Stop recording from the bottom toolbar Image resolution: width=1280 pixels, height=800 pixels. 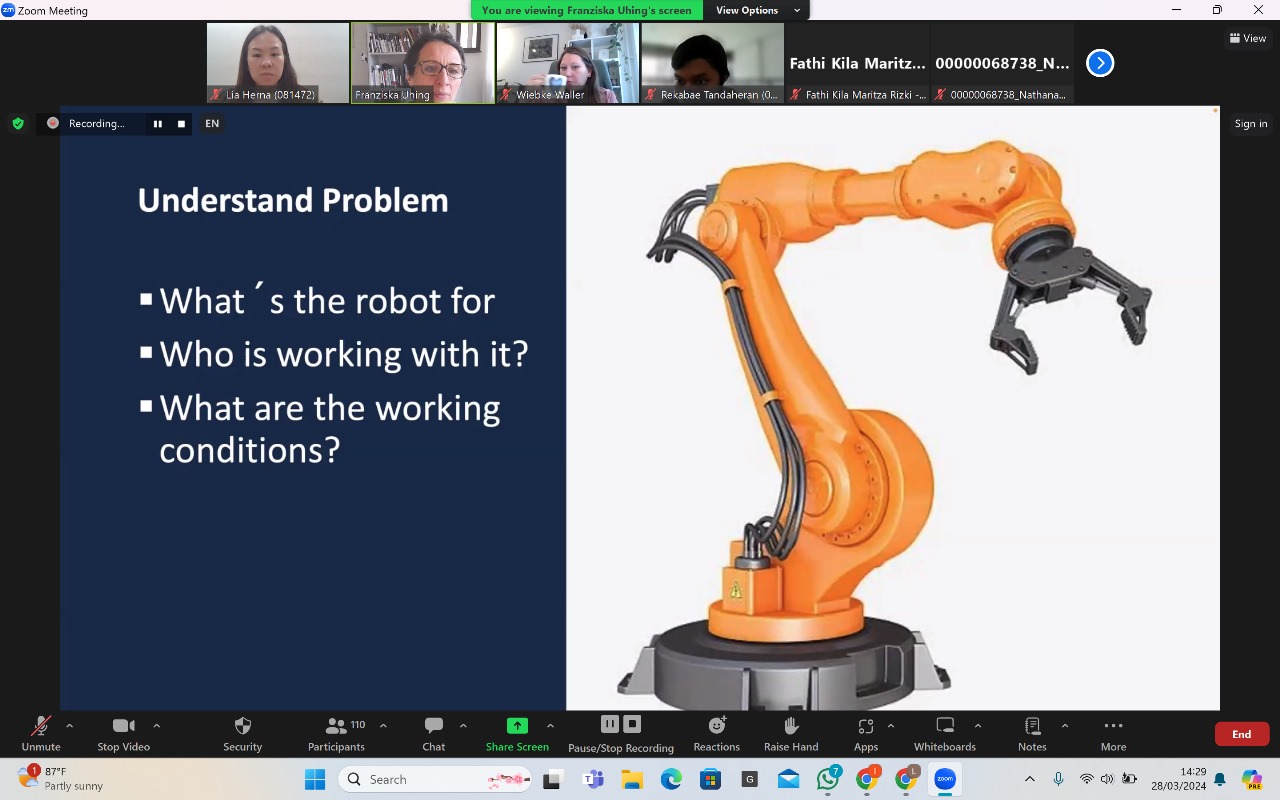coord(632,724)
